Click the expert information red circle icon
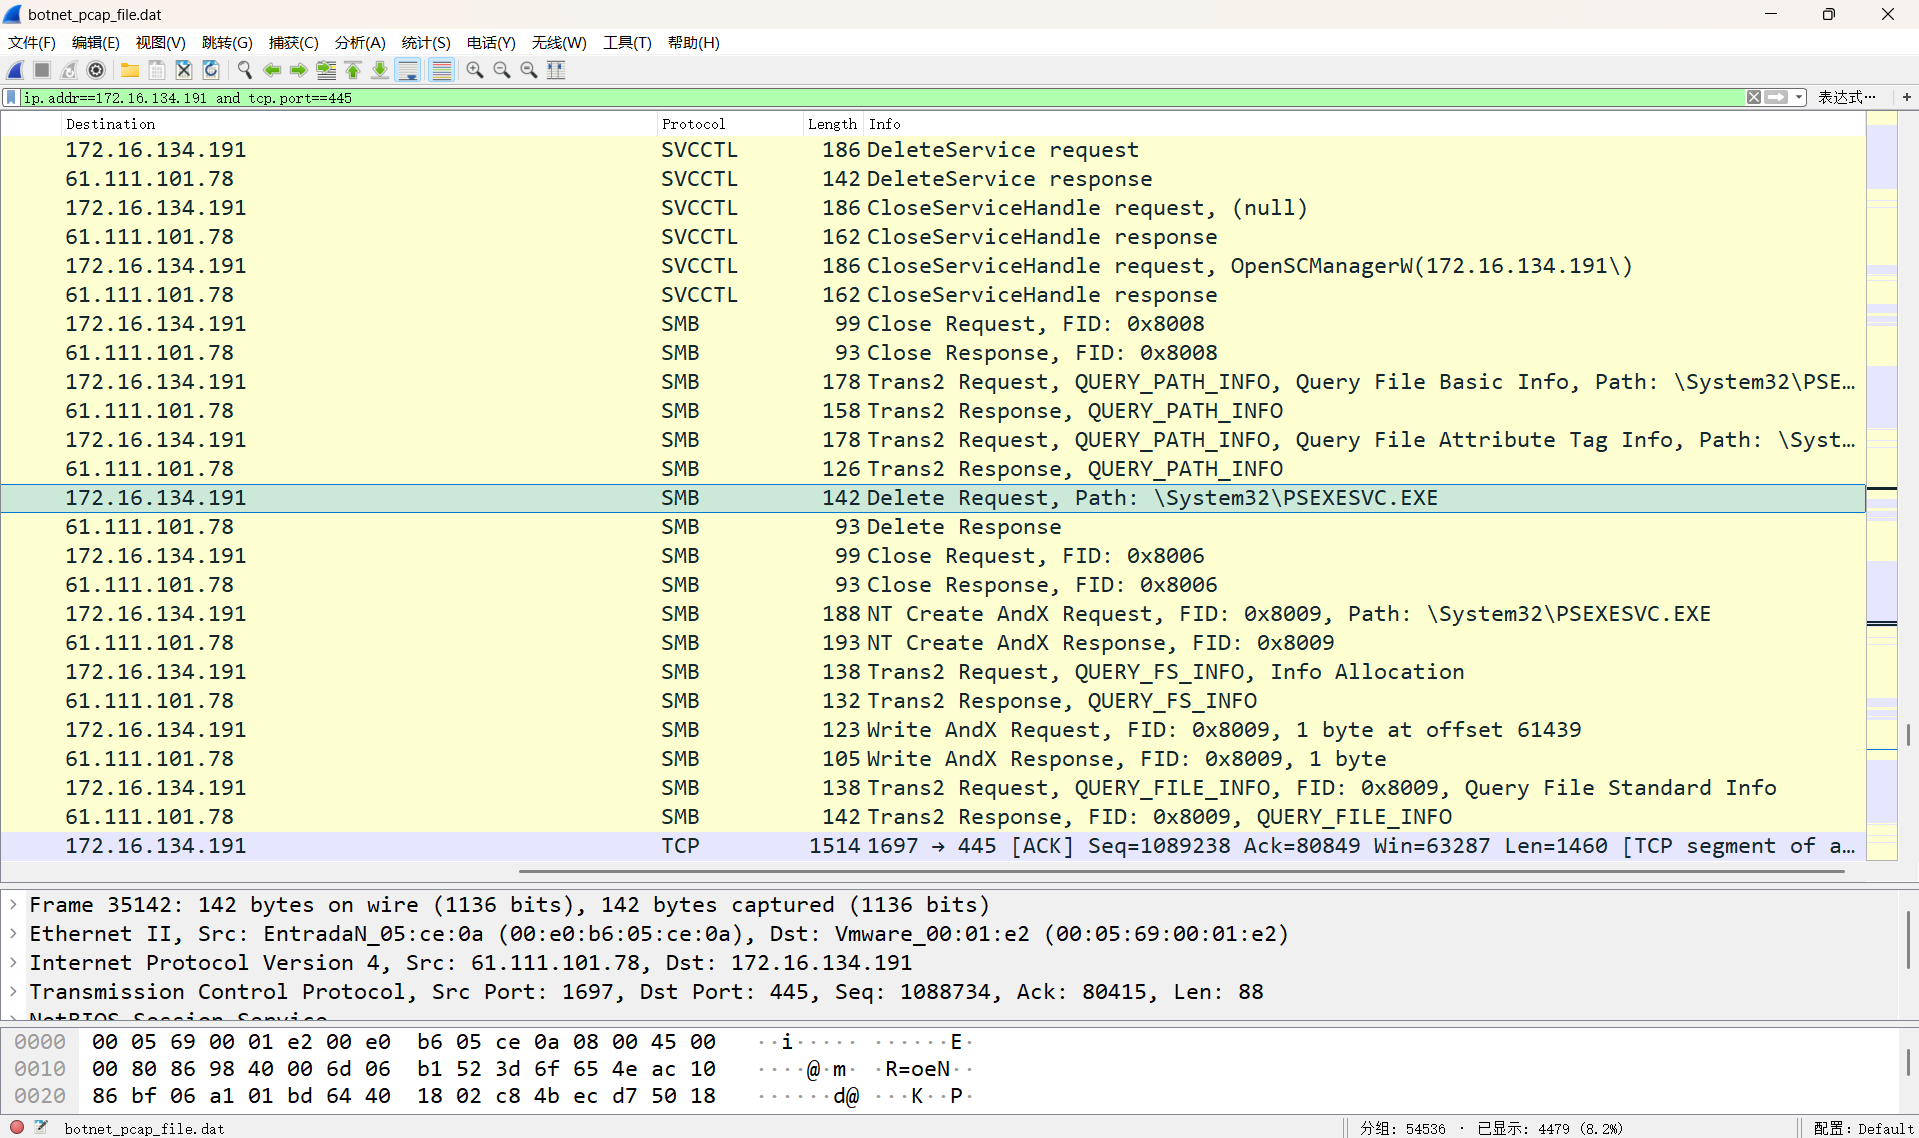This screenshot has height=1138, width=1919. [17, 1127]
